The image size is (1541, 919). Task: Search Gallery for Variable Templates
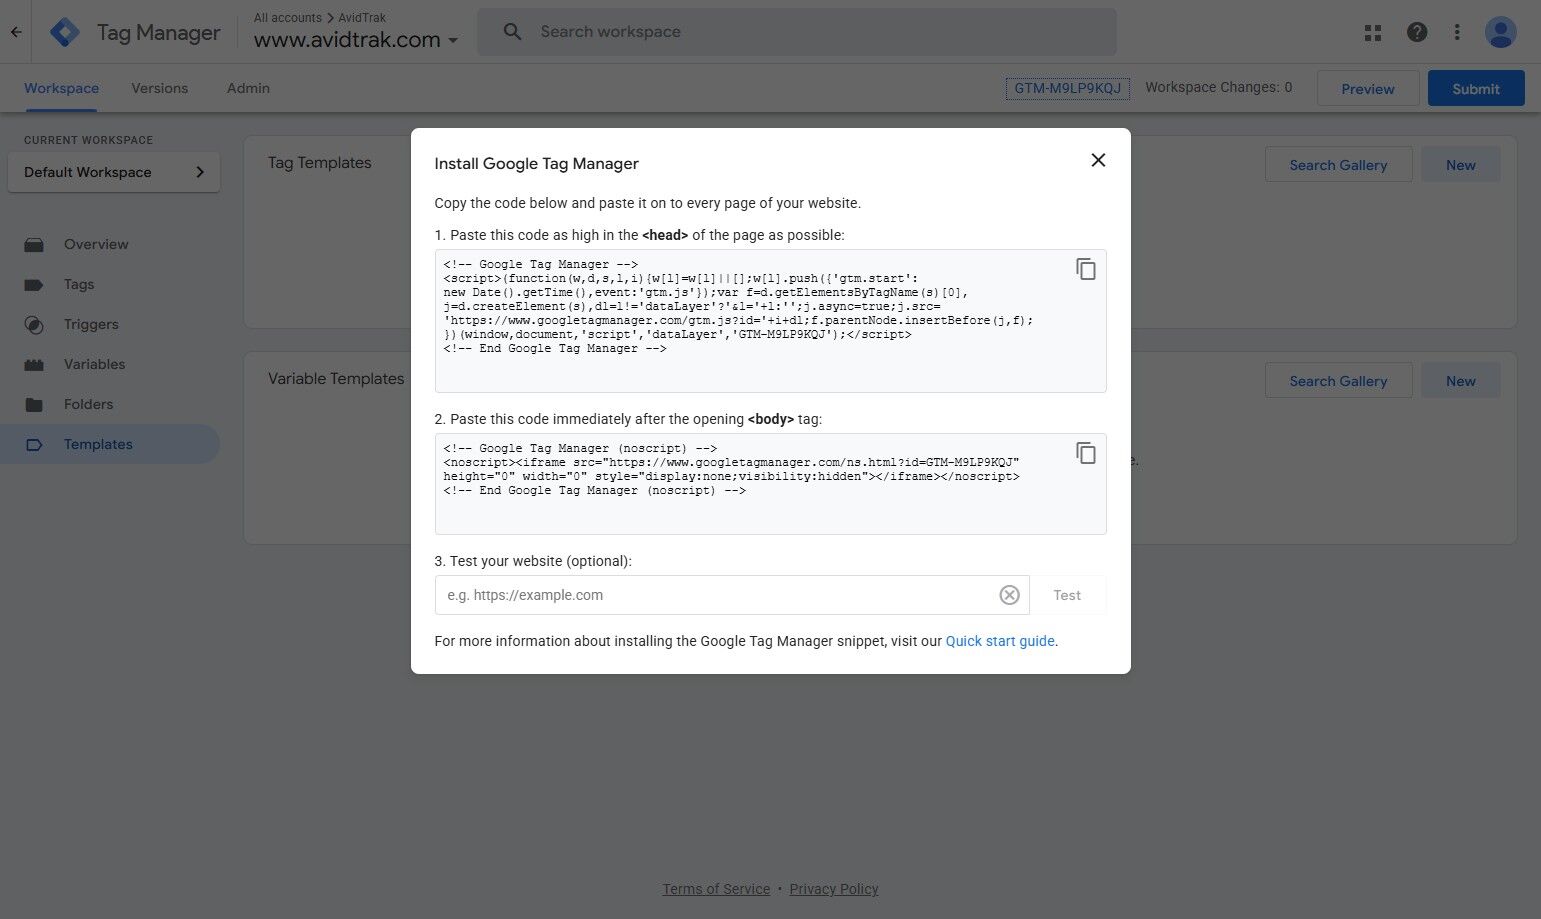pyautogui.click(x=1338, y=381)
